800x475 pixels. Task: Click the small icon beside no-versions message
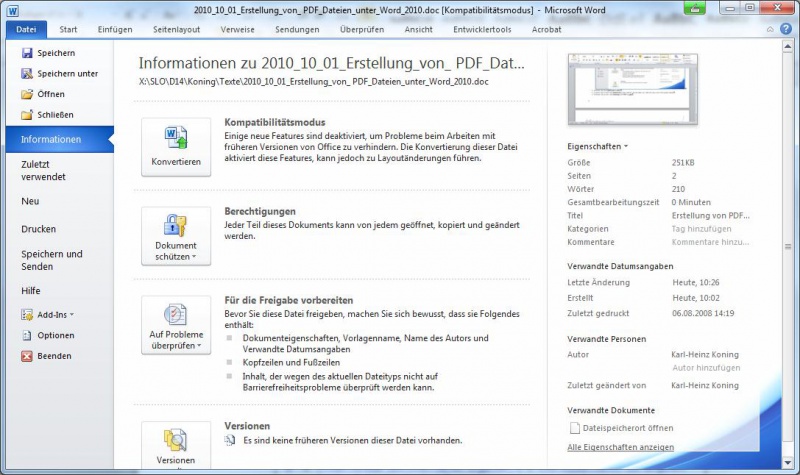pyautogui.click(x=231, y=440)
